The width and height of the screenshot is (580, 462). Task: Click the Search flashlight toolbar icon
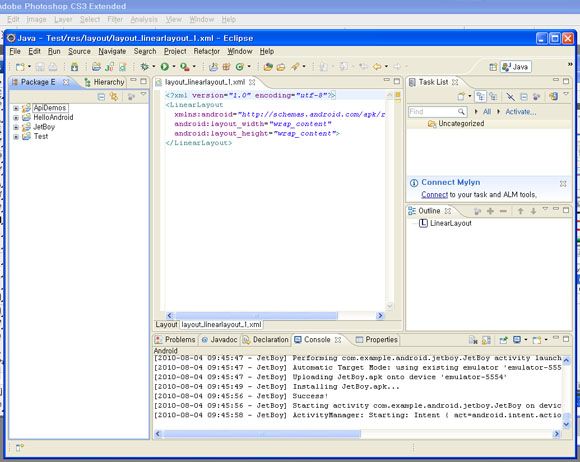click(295, 67)
